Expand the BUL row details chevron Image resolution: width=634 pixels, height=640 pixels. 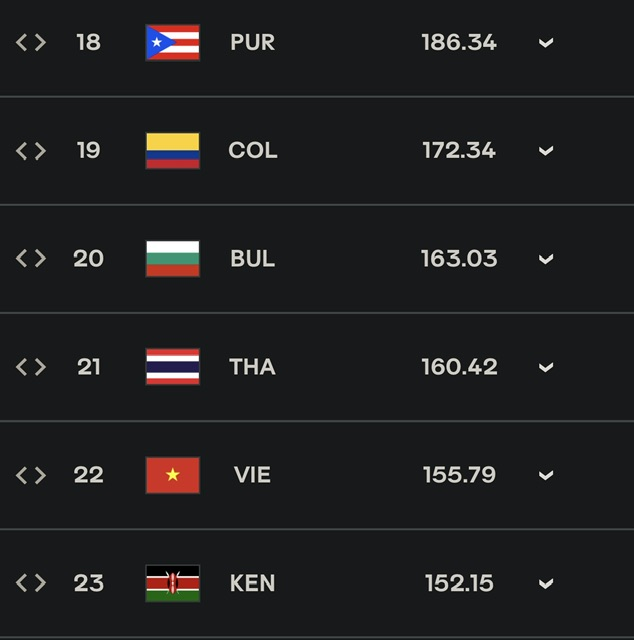tap(546, 259)
